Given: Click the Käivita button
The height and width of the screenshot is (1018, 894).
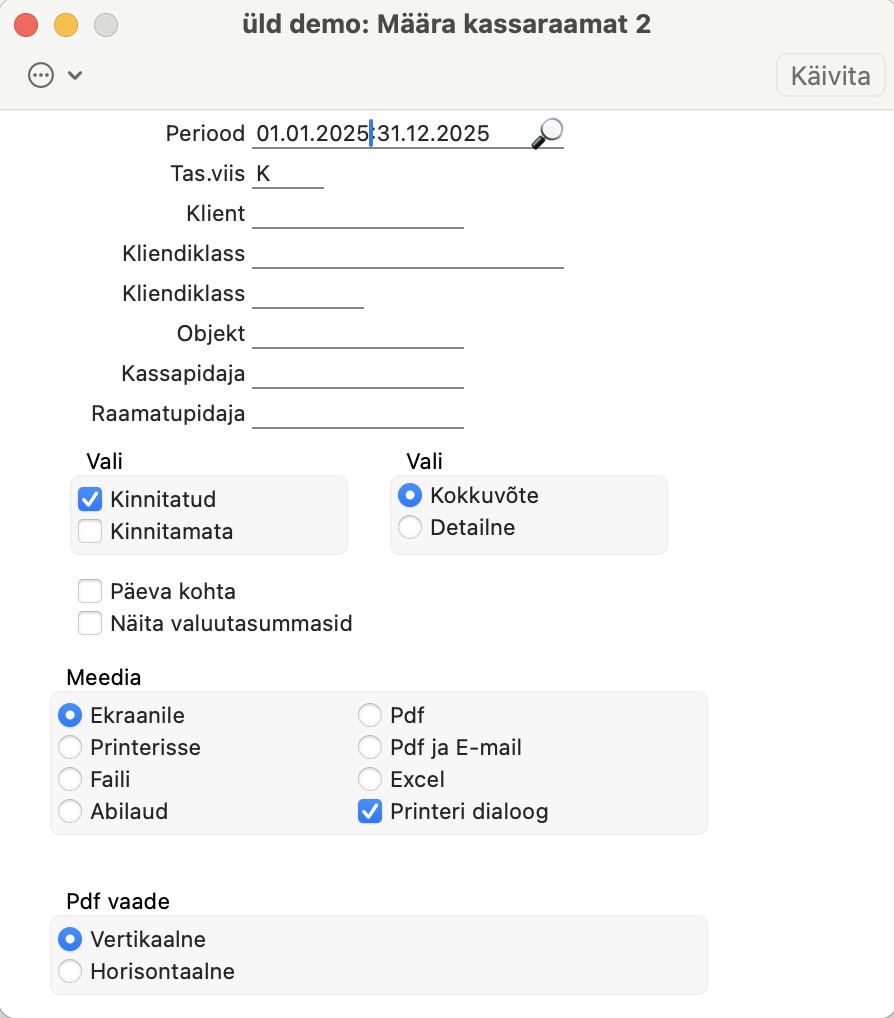Looking at the screenshot, I should tap(830, 75).
